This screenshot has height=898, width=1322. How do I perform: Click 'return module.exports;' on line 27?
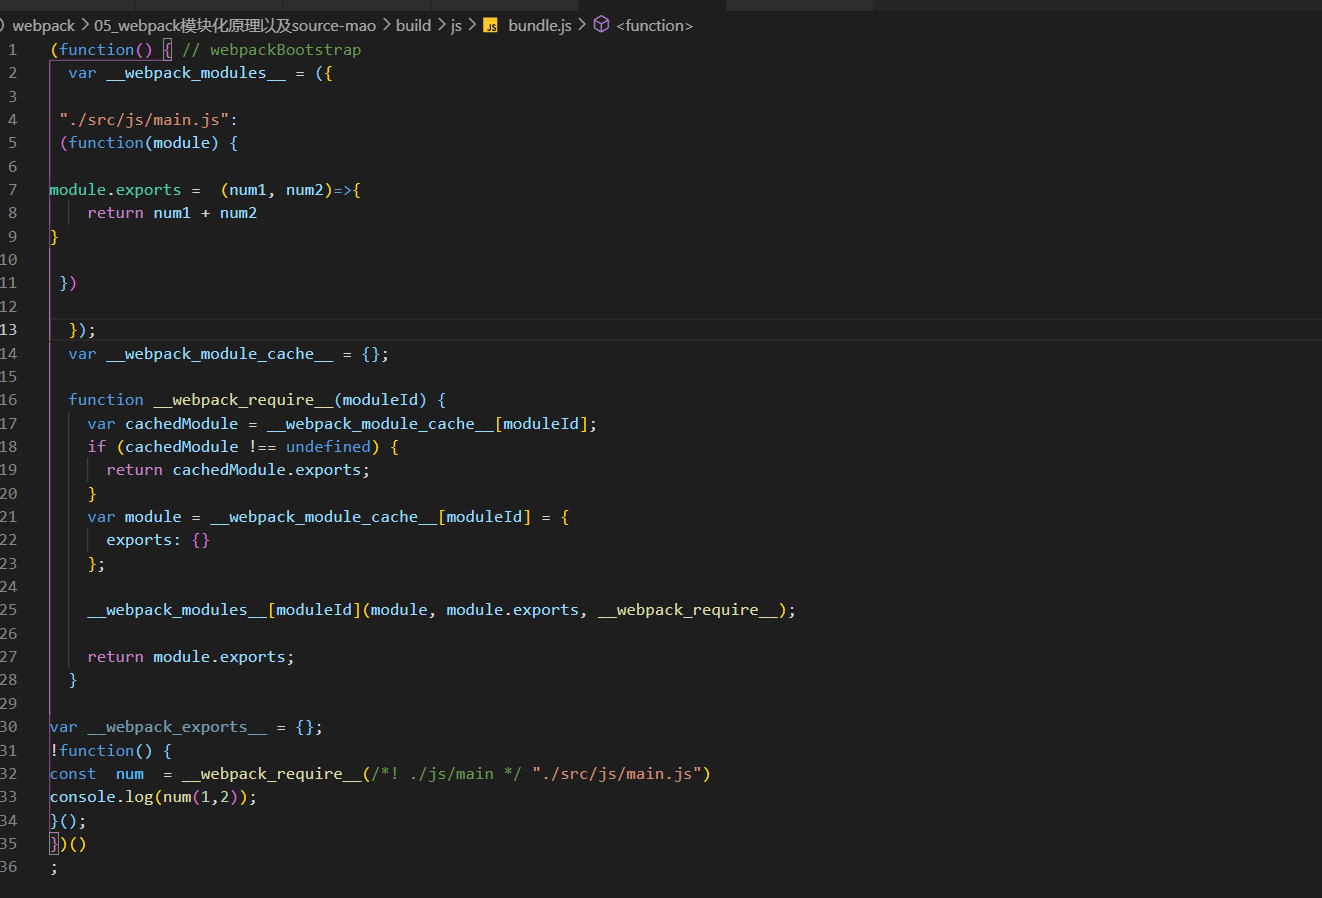(x=191, y=657)
